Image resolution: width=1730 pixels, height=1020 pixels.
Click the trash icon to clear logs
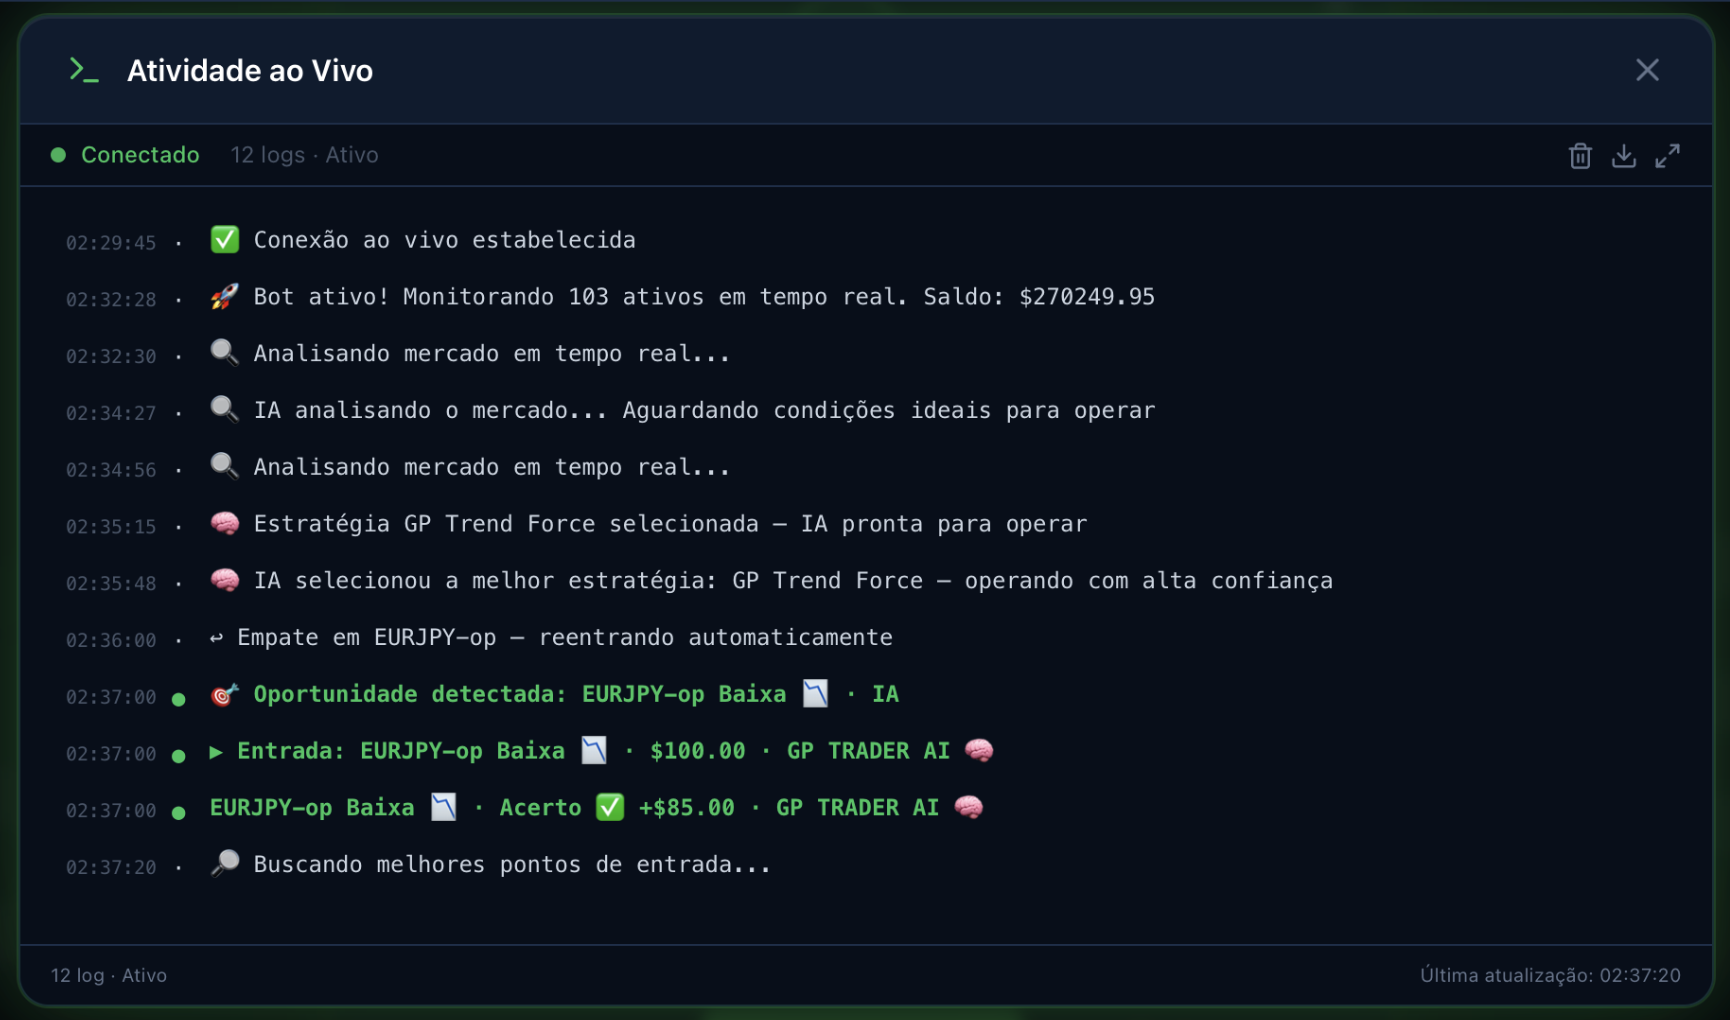(x=1580, y=156)
